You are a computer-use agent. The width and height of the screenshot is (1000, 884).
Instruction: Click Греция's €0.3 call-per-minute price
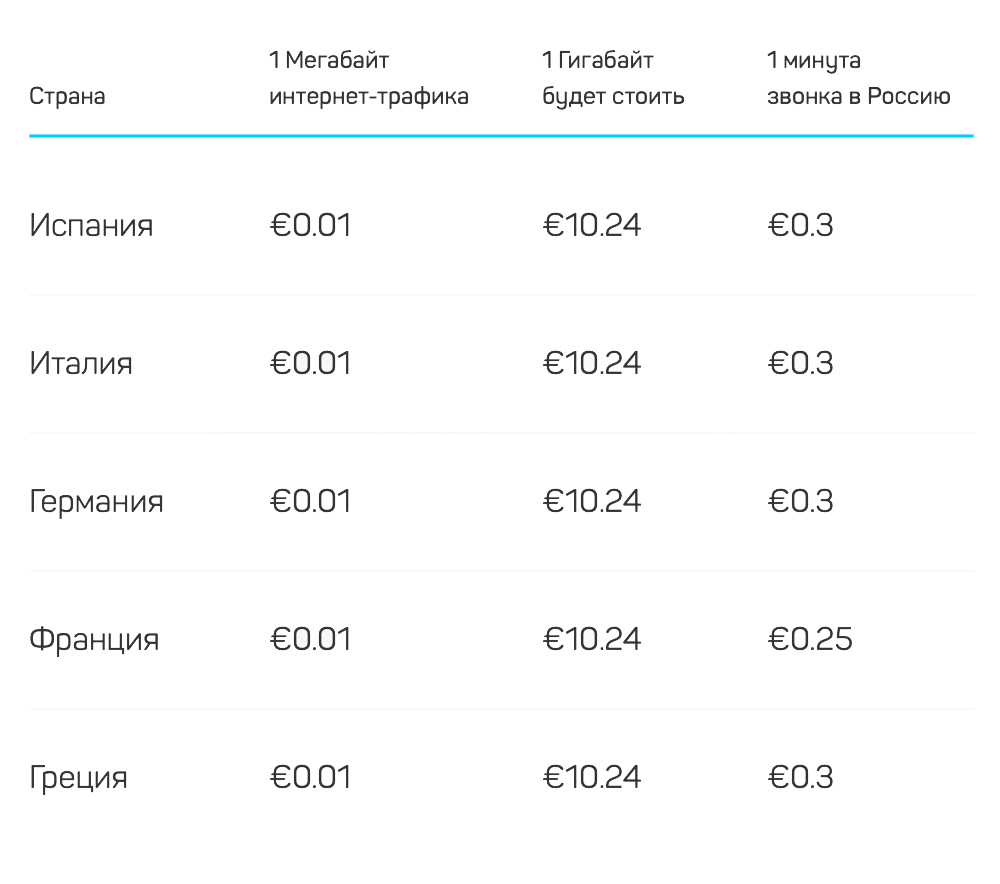[x=800, y=777]
